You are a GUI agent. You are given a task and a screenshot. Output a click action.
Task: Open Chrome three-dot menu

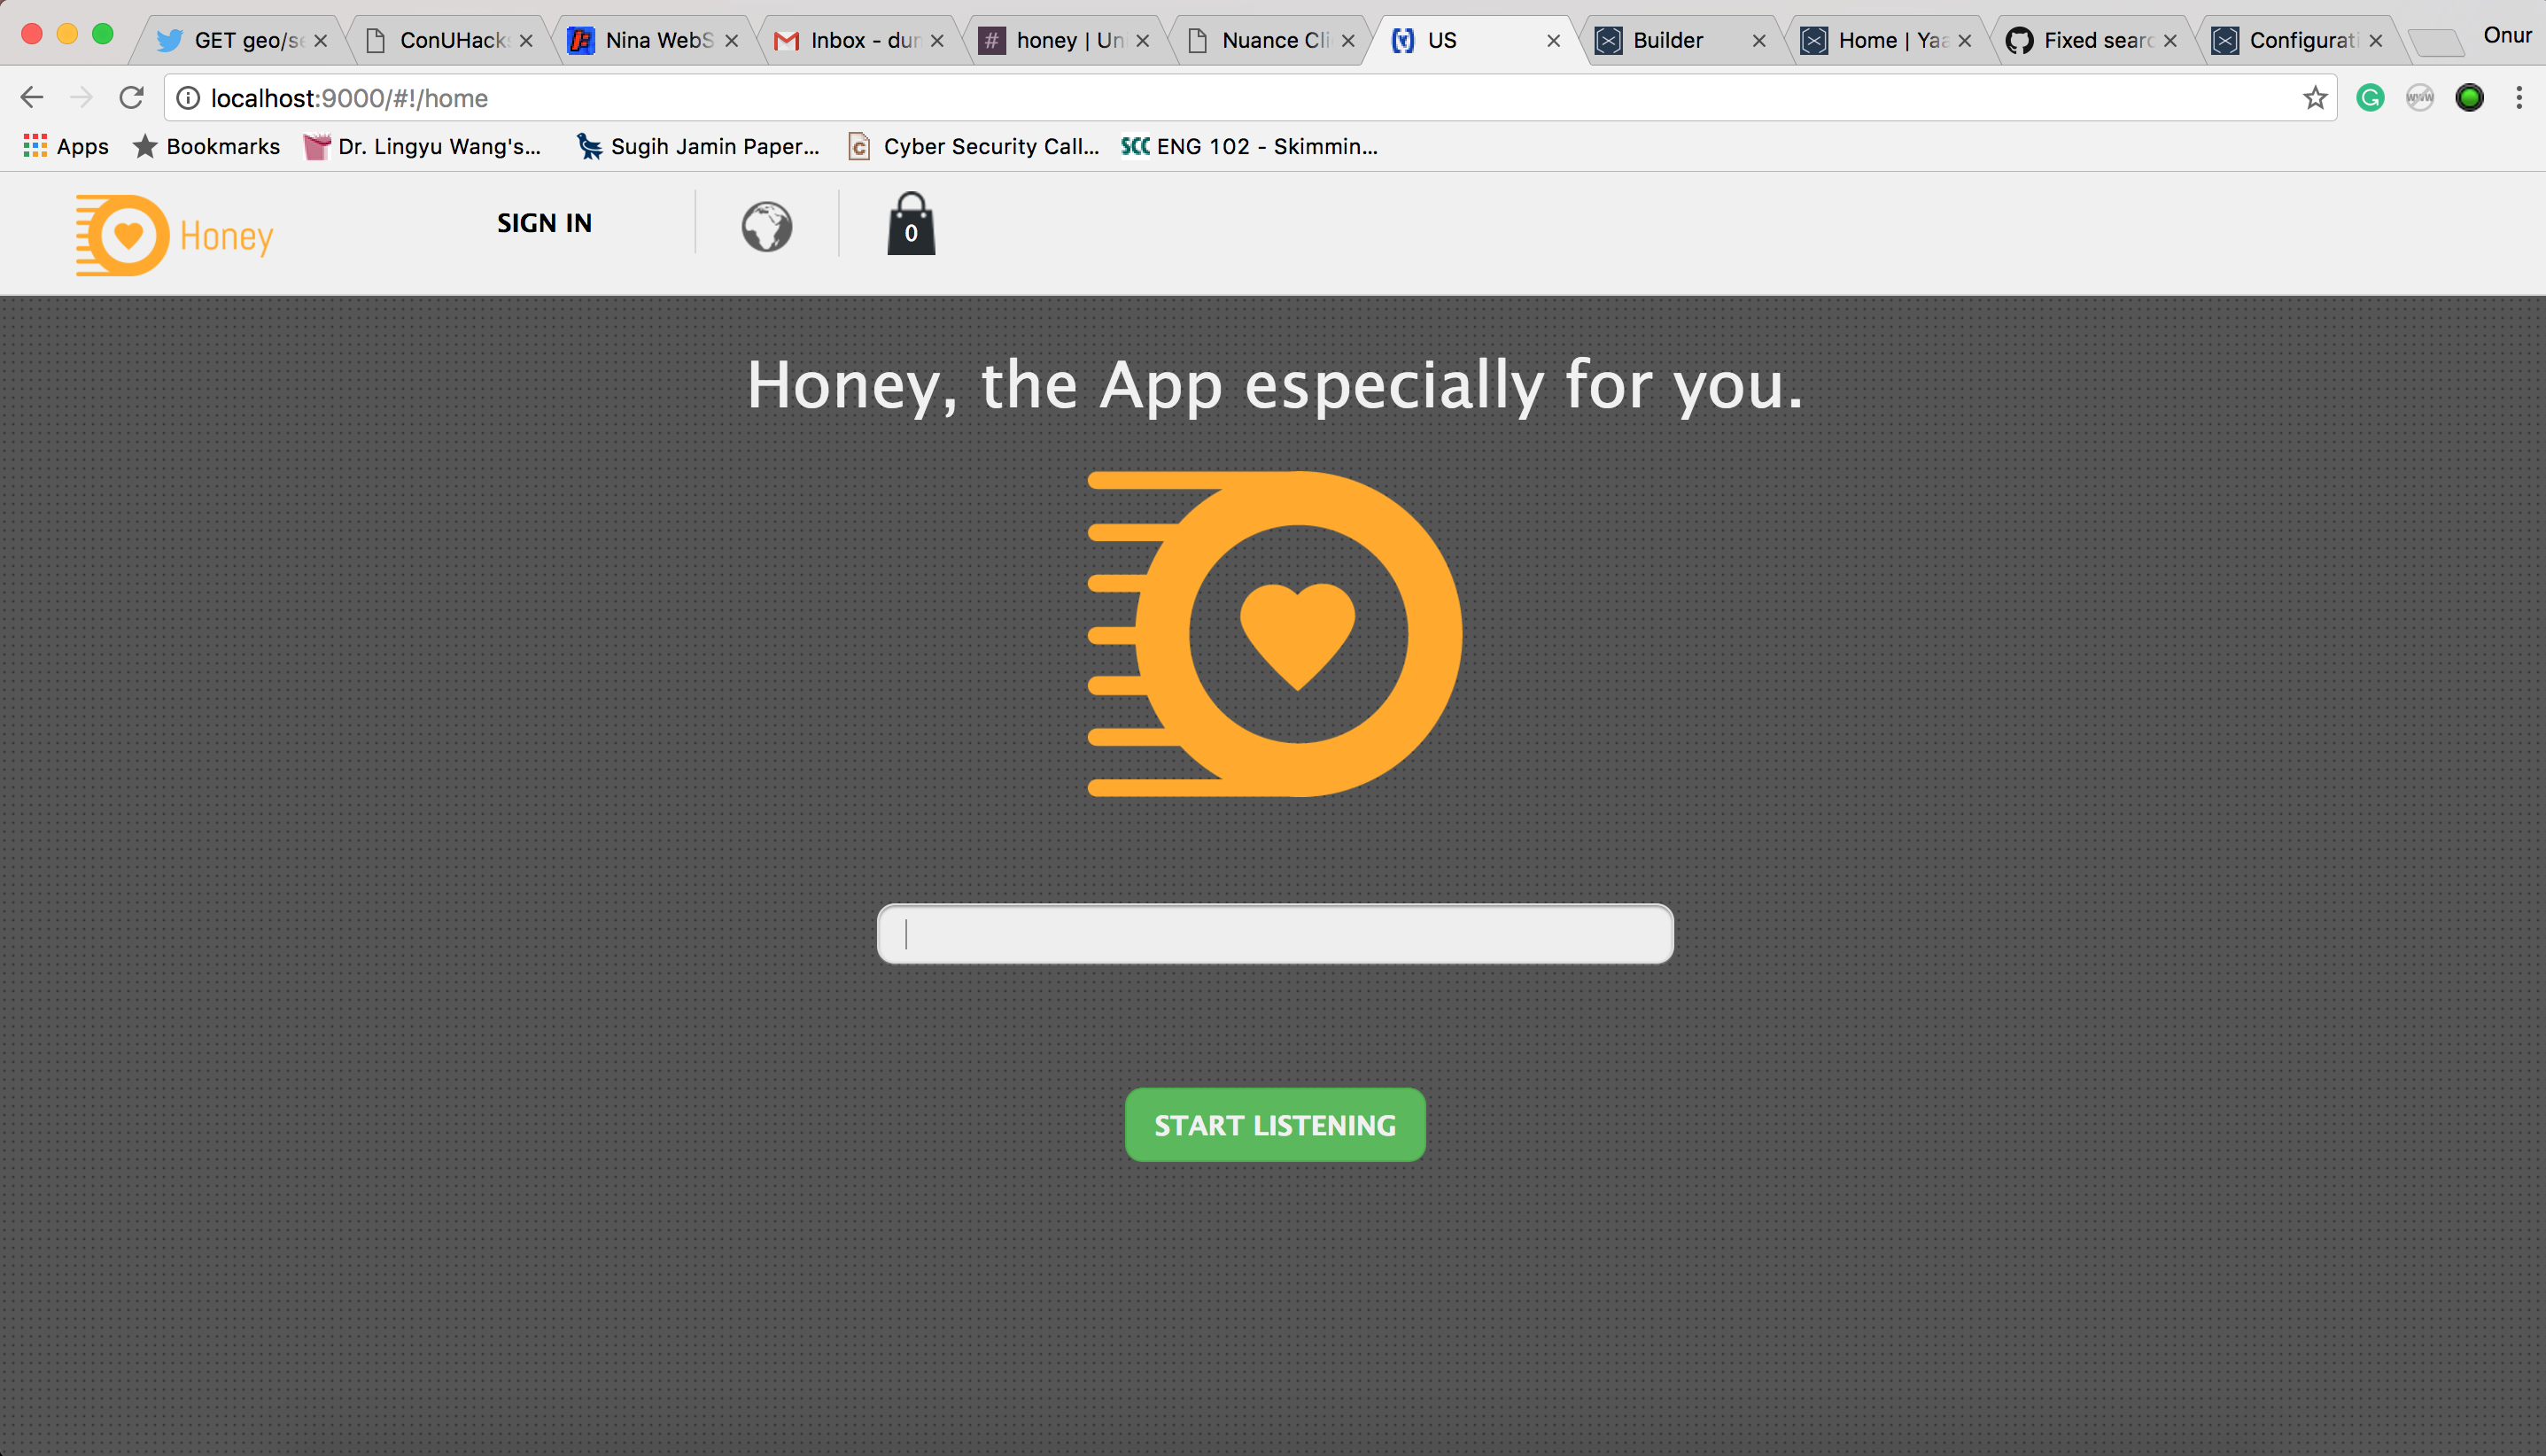point(2518,98)
